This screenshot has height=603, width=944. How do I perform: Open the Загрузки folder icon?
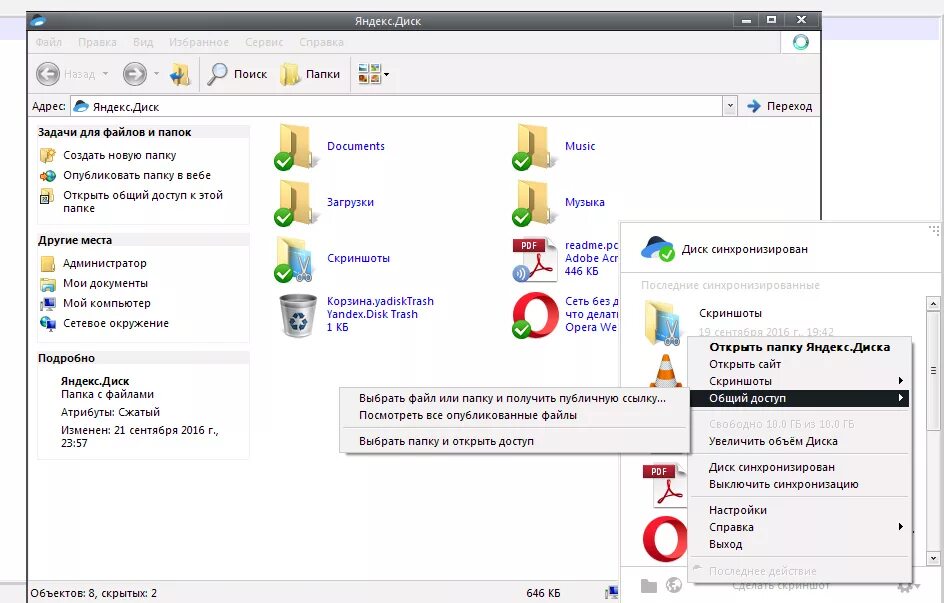295,202
